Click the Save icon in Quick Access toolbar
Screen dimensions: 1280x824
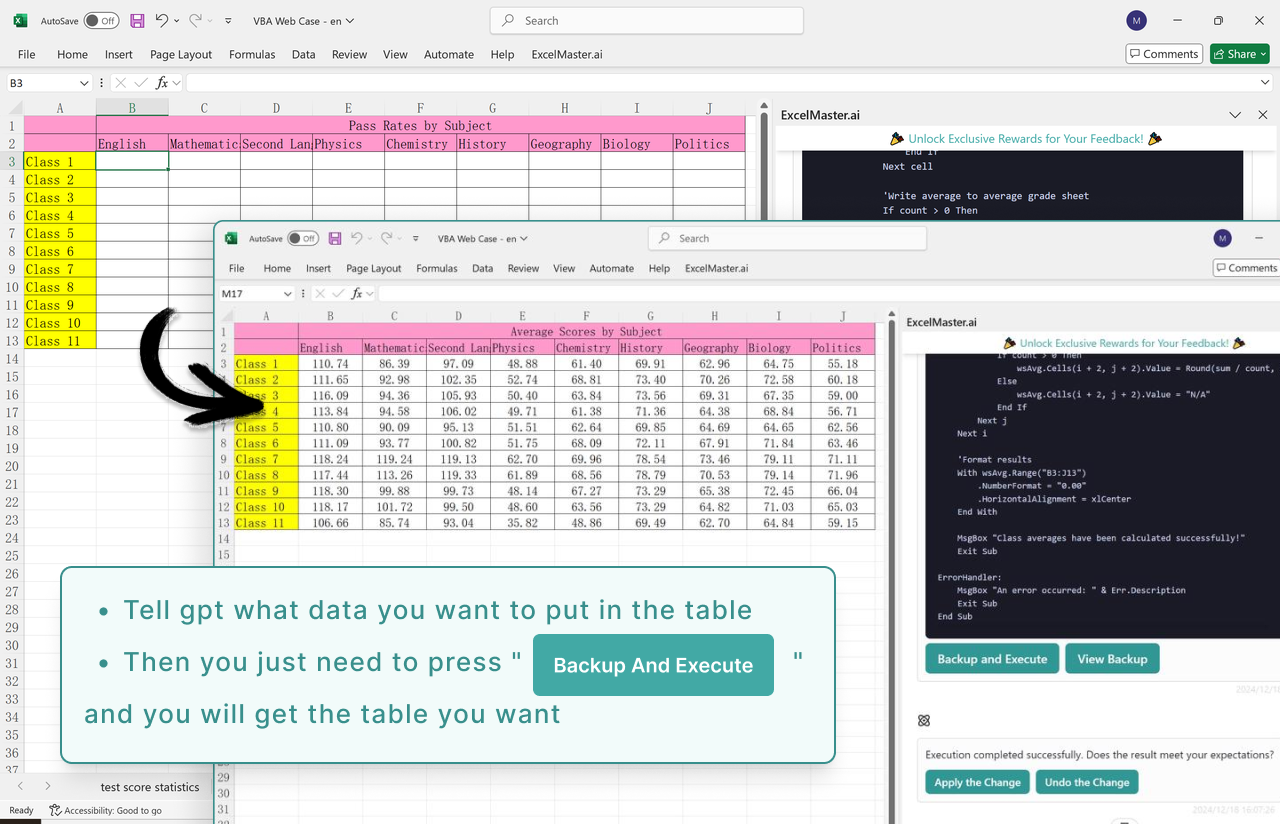point(137,20)
